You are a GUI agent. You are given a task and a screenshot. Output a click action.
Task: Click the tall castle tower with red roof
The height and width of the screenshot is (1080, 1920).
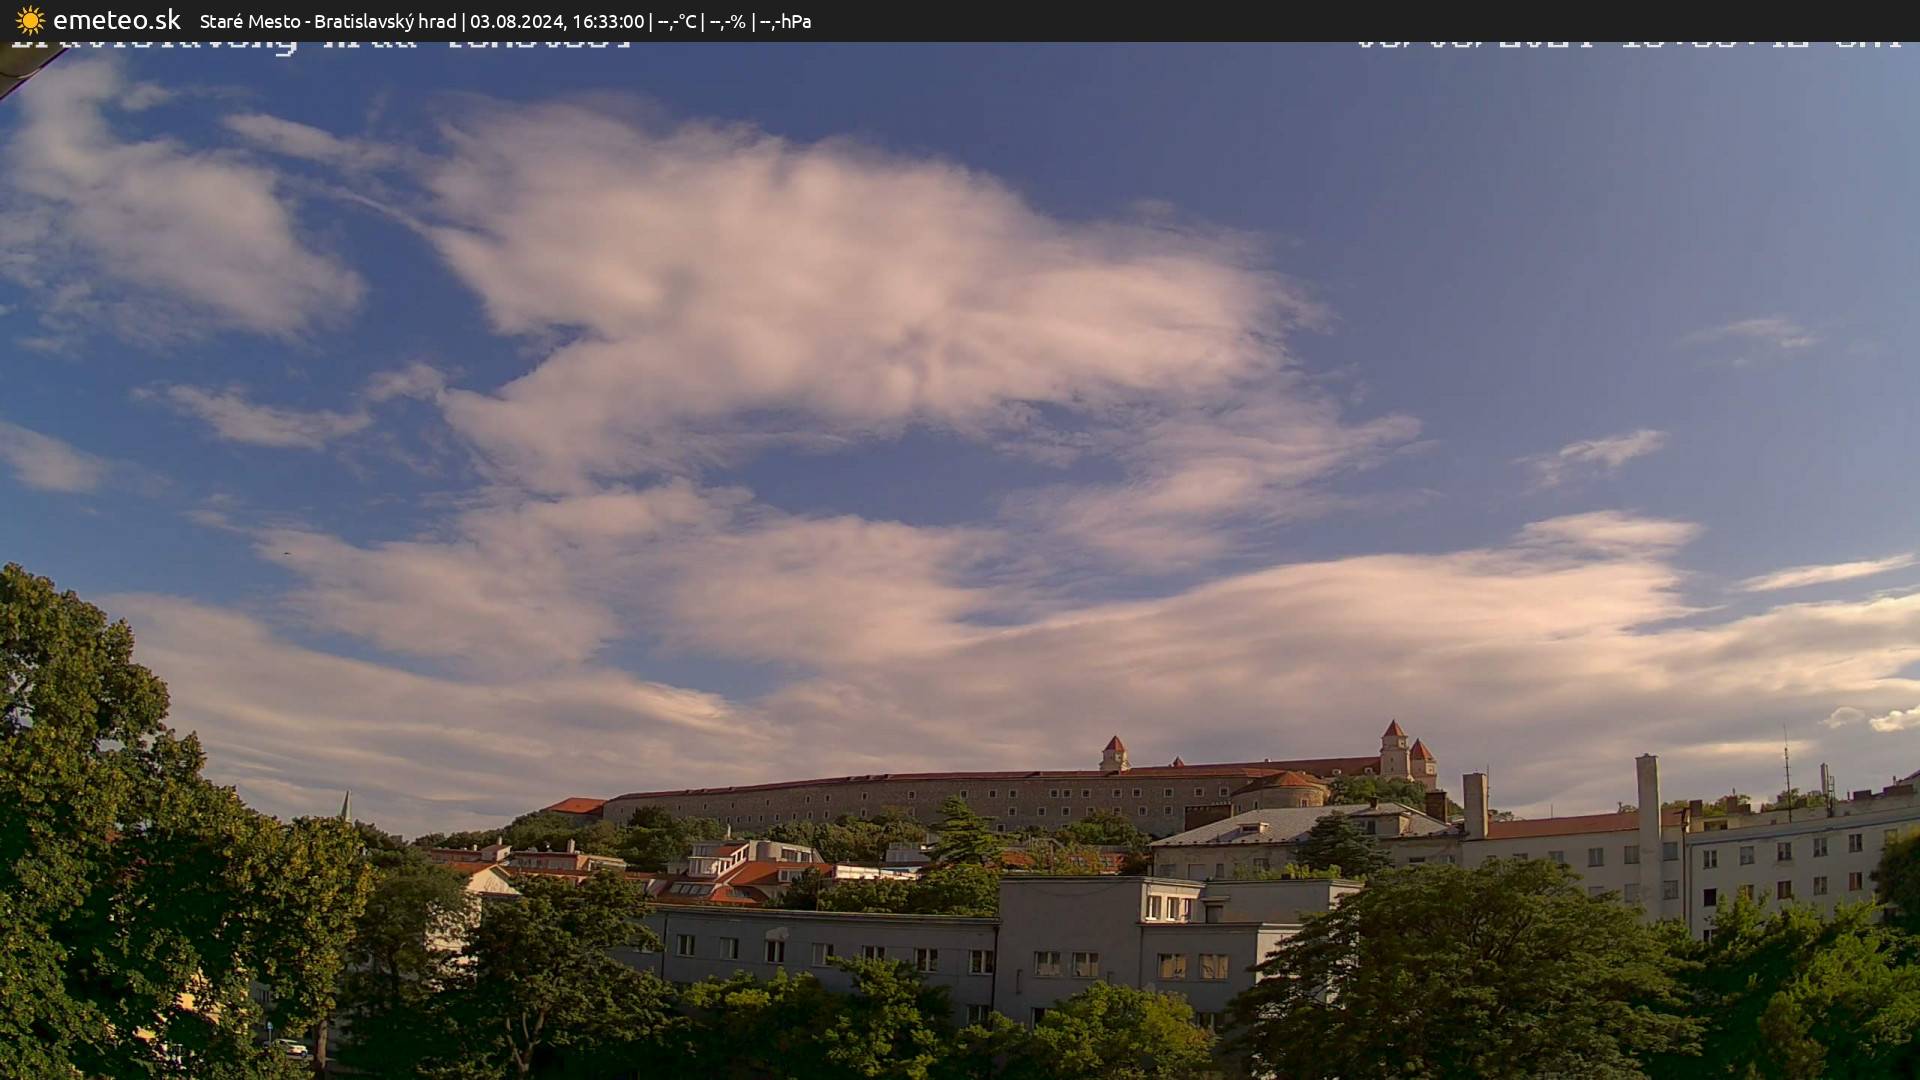[x=1393, y=748]
